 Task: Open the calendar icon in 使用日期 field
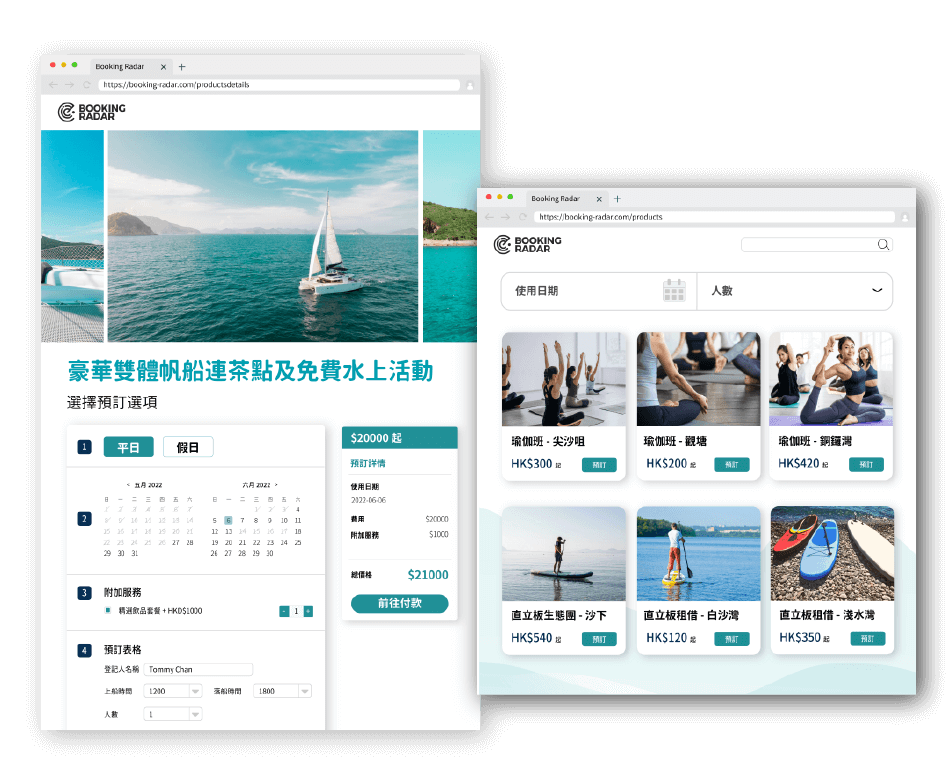[674, 290]
